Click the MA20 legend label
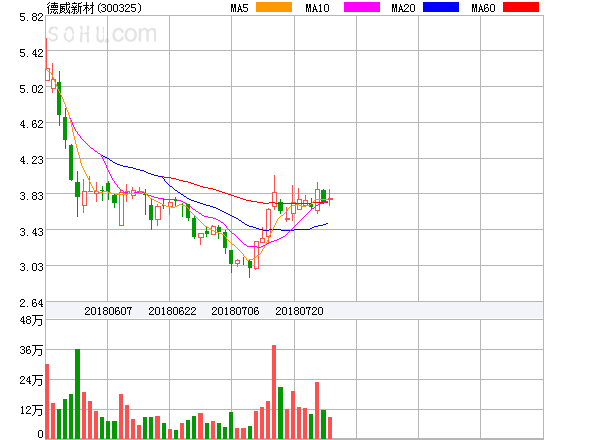 (403, 8)
